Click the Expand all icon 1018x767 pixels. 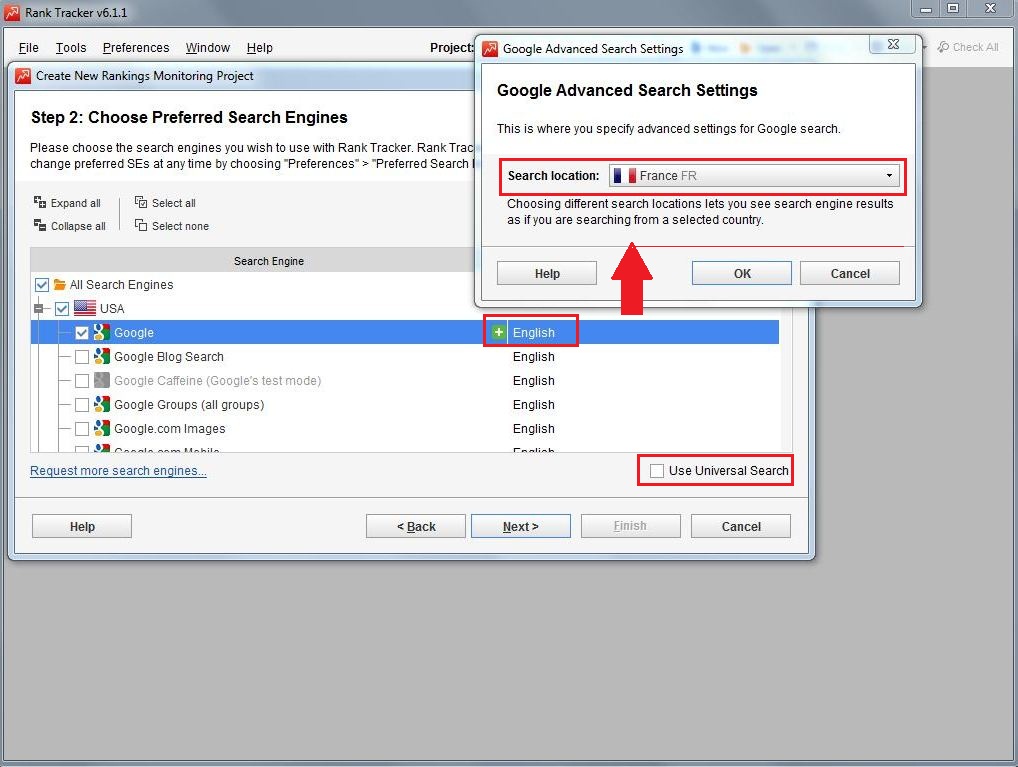[x=40, y=202]
